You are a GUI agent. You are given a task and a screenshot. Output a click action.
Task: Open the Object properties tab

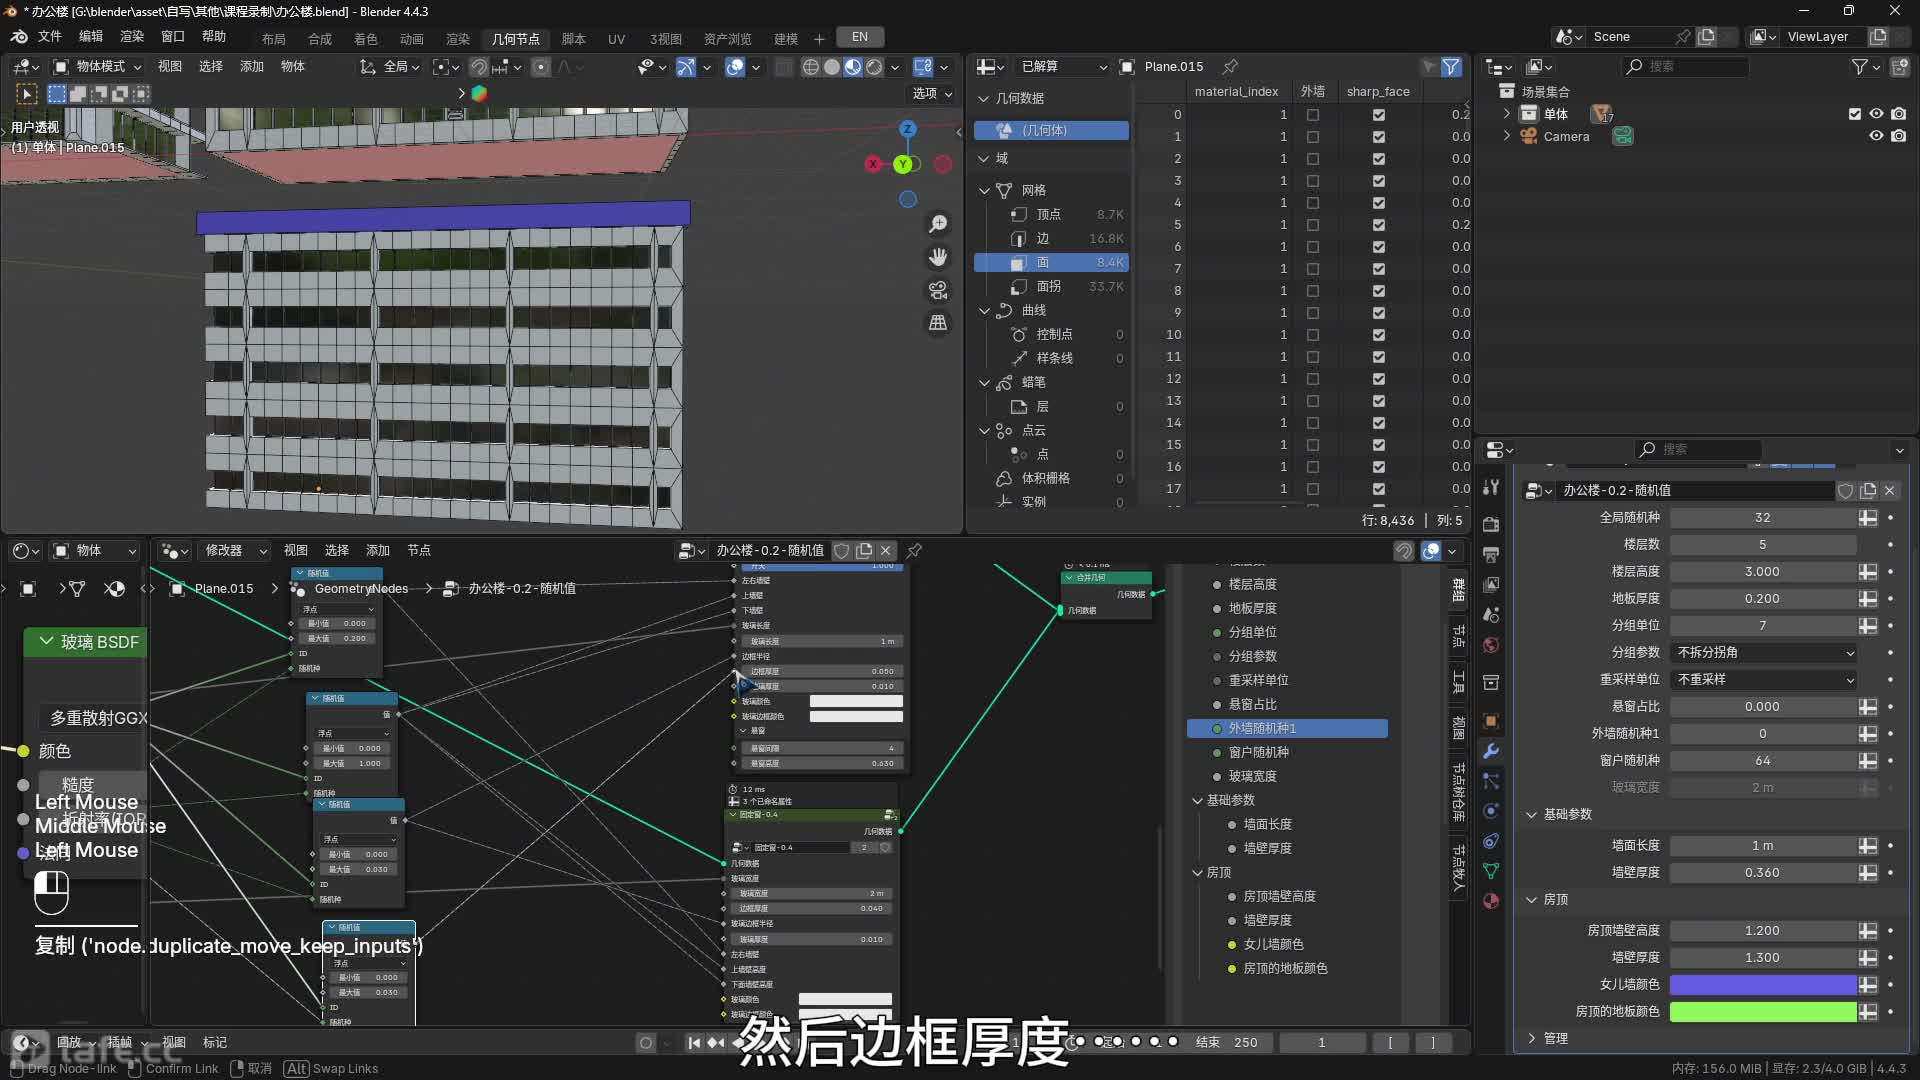point(1491,721)
